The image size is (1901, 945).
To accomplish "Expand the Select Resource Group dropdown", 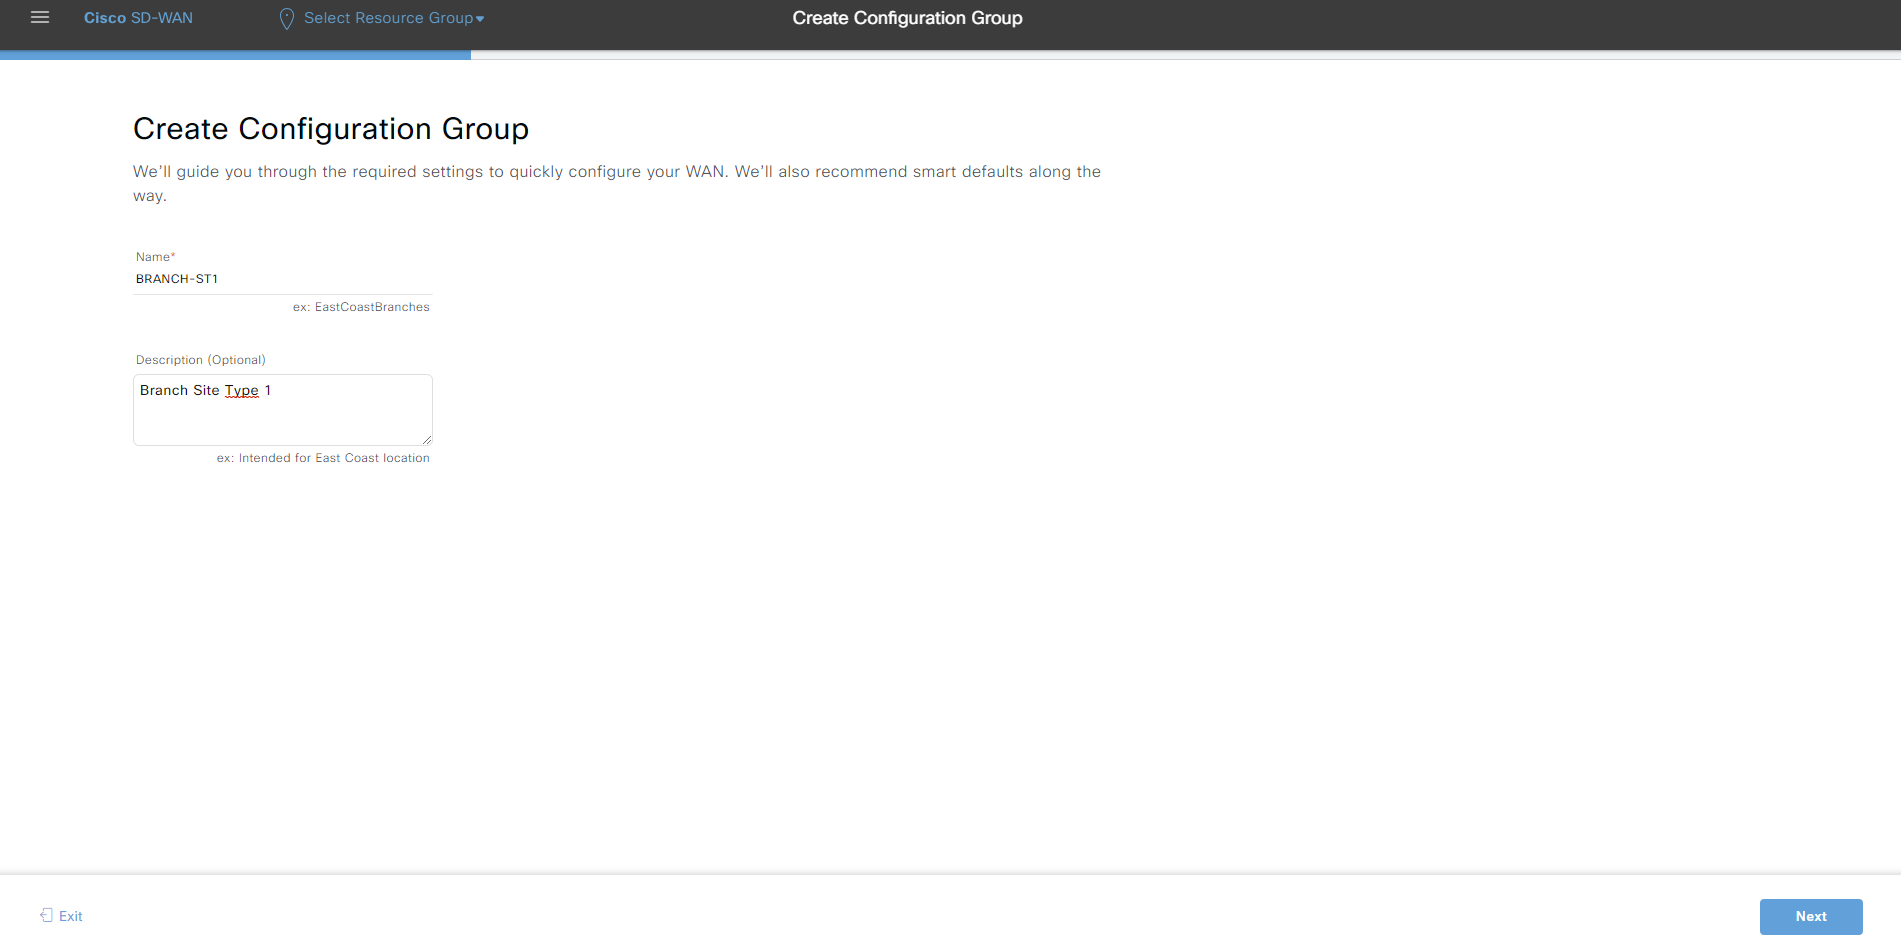I will tap(393, 18).
